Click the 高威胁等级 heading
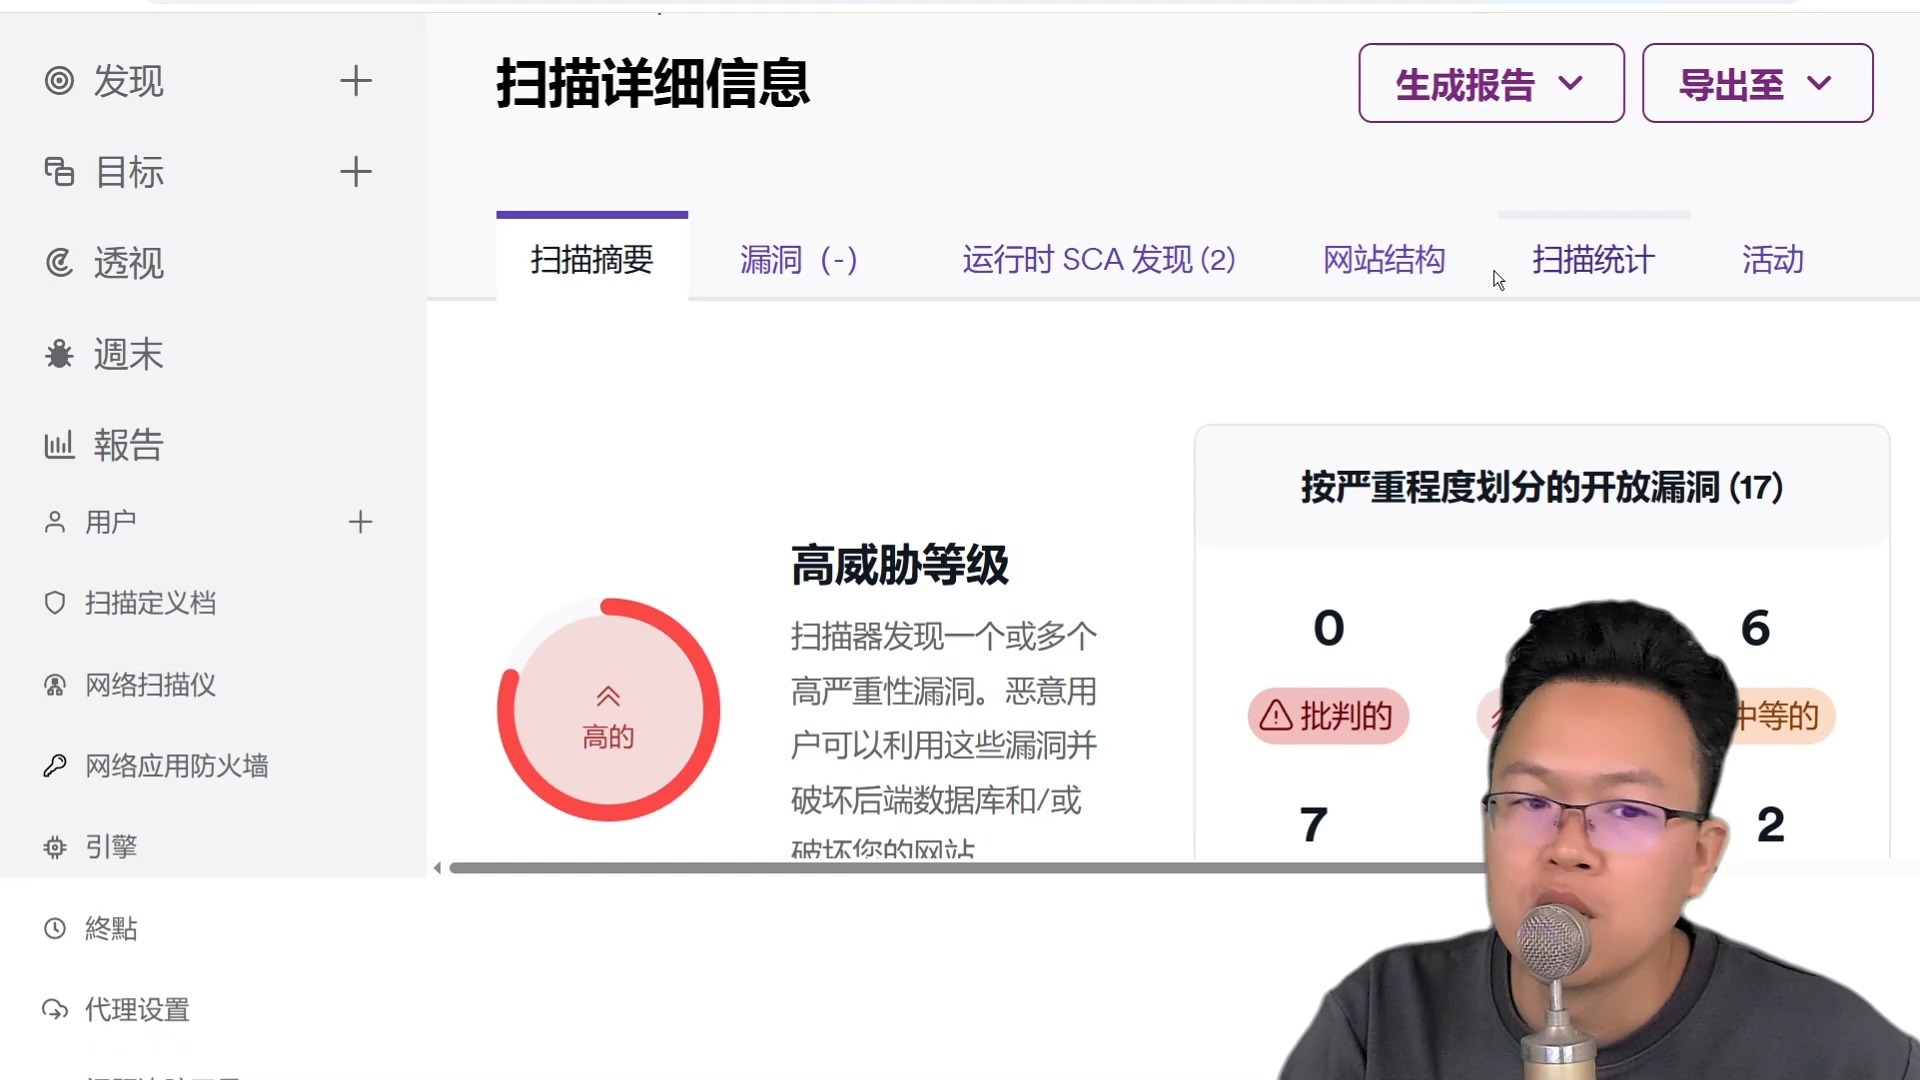Viewport: 1920px width, 1080px height. 900,565
